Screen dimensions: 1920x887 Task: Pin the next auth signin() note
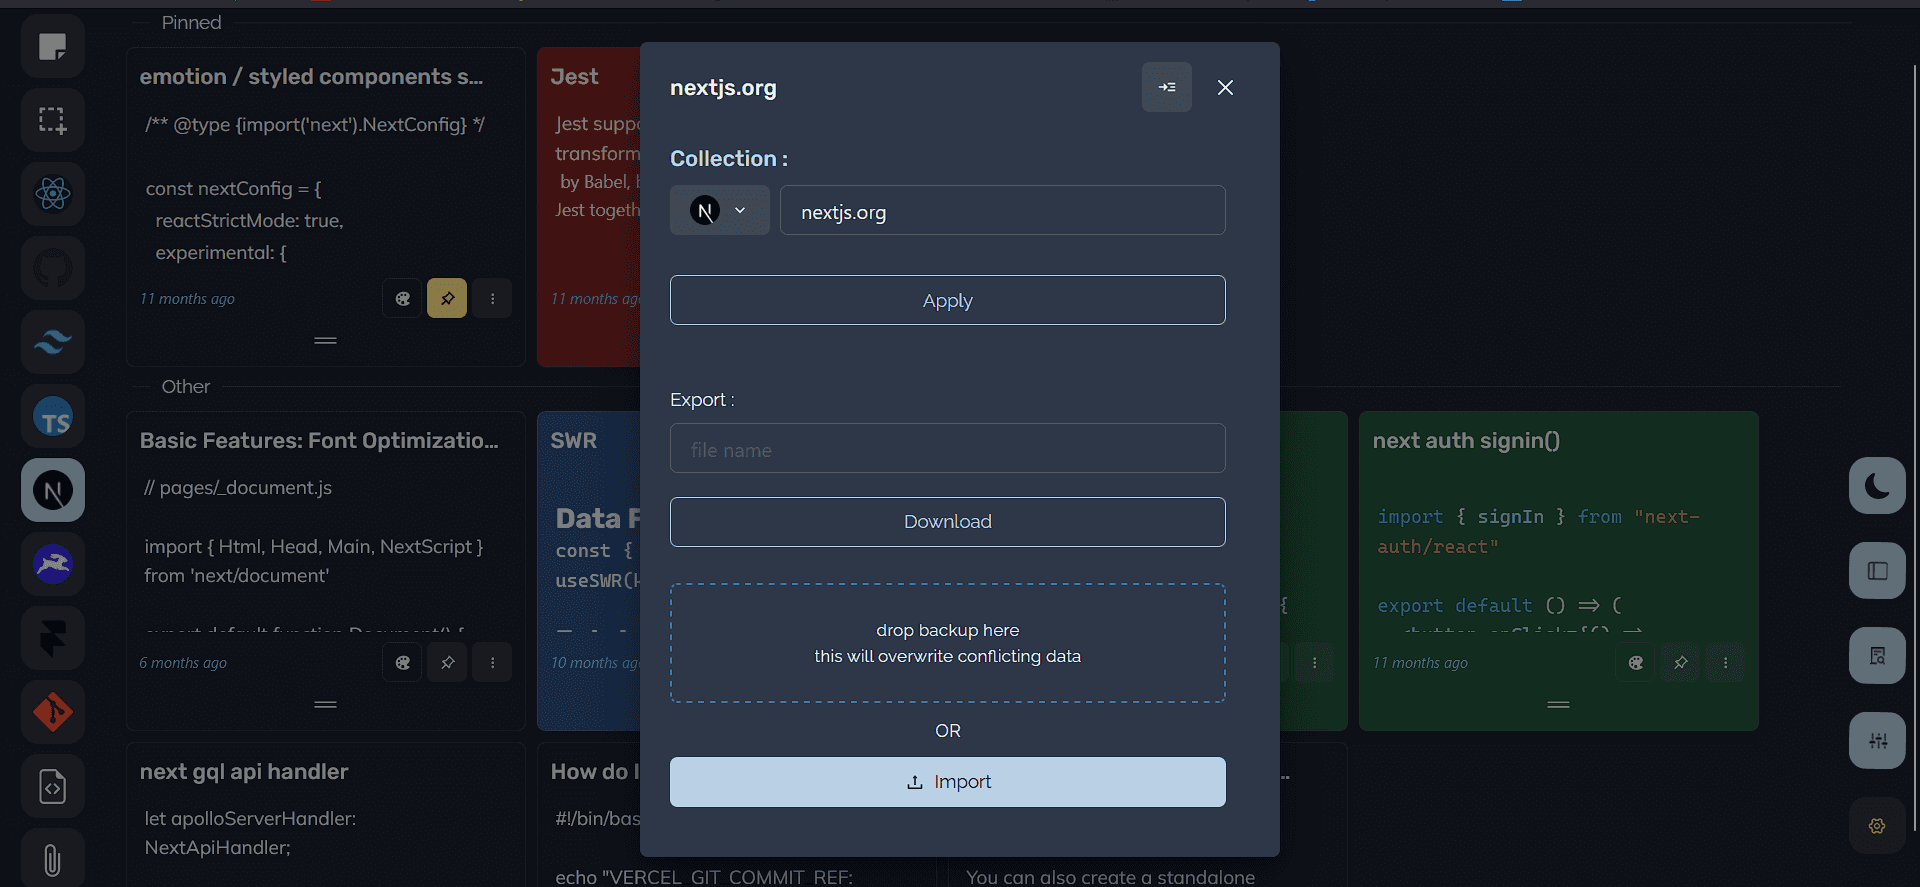tap(1680, 662)
